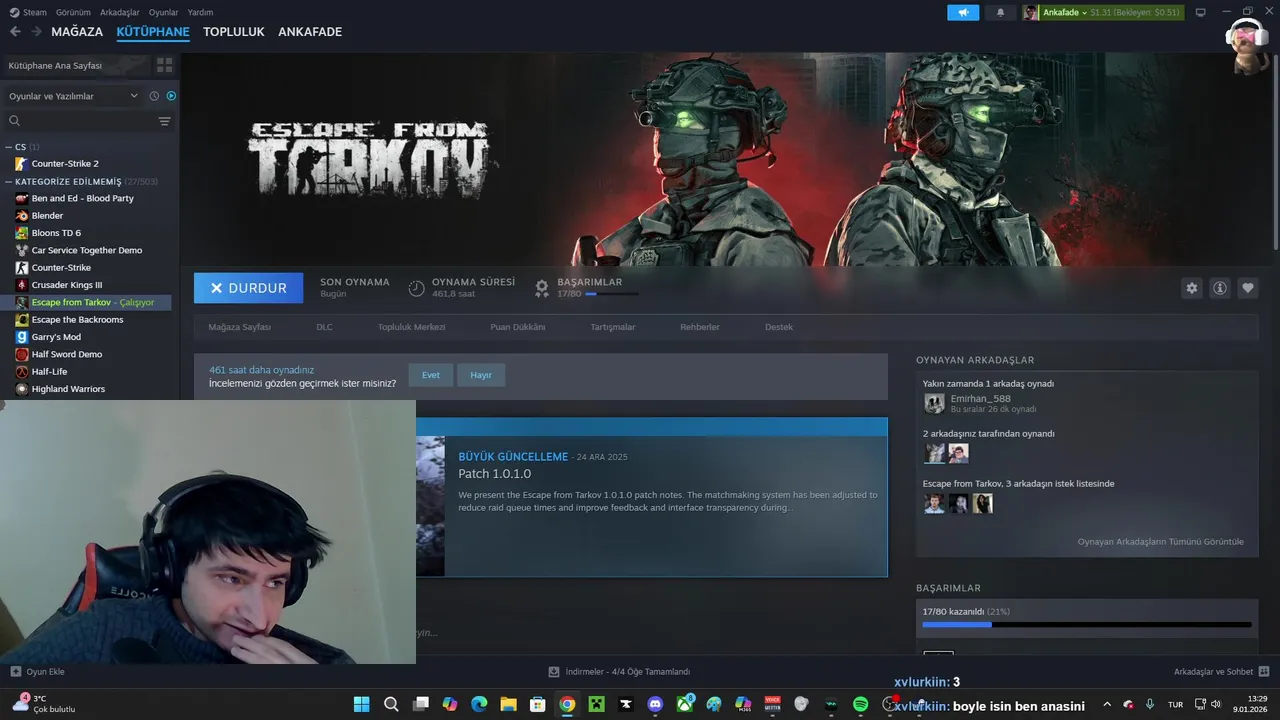Open the Rehberler tab
This screenshot has width=1280, height=720.
[x=700, y=327]
